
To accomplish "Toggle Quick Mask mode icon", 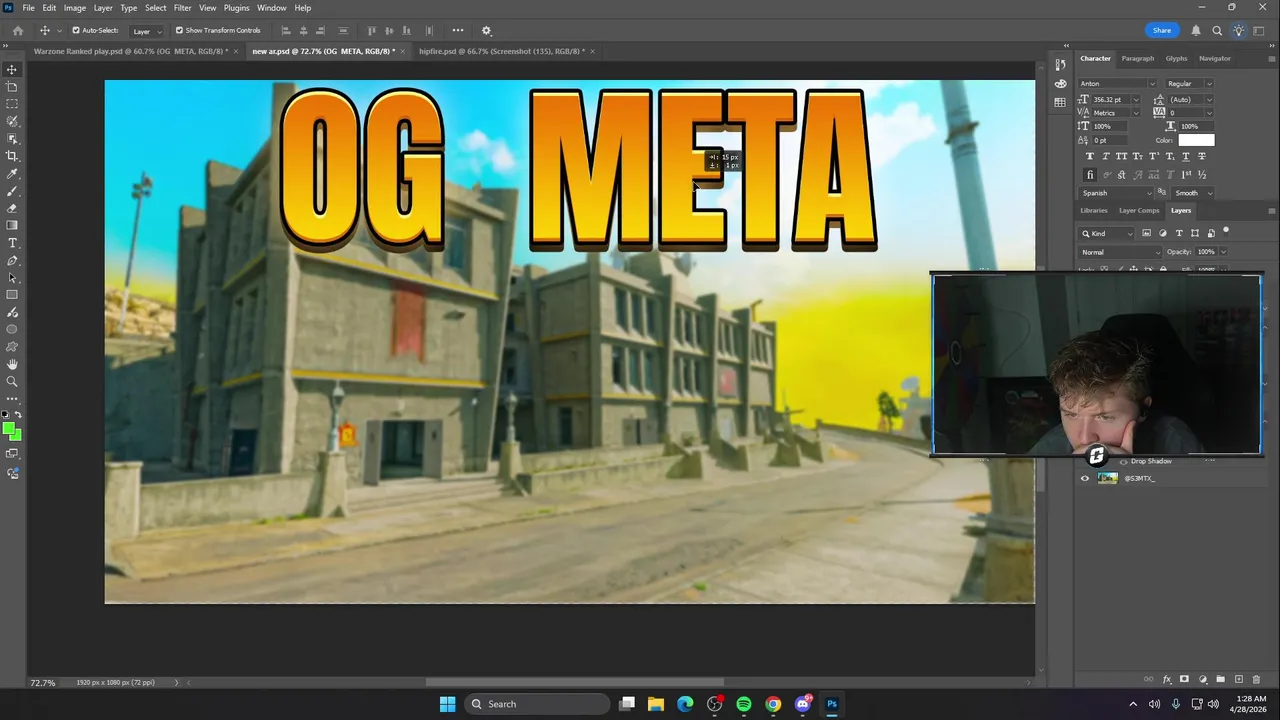I will (x=12, y=453).
